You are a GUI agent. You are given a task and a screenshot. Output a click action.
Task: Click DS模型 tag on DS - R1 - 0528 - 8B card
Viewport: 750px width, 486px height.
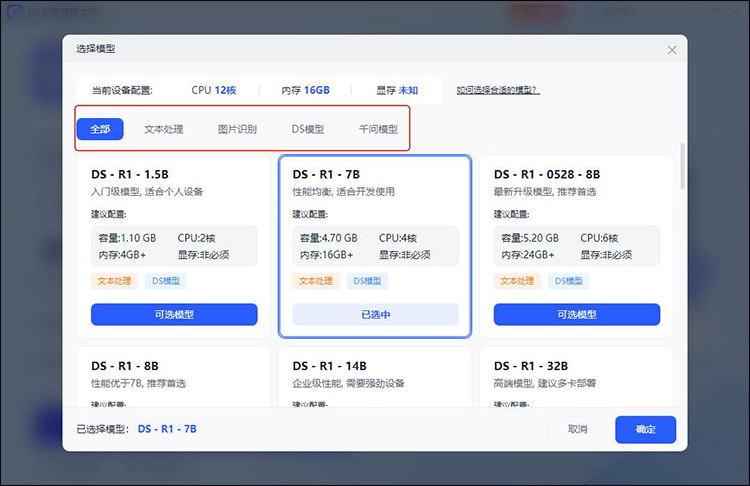[569, 281]
